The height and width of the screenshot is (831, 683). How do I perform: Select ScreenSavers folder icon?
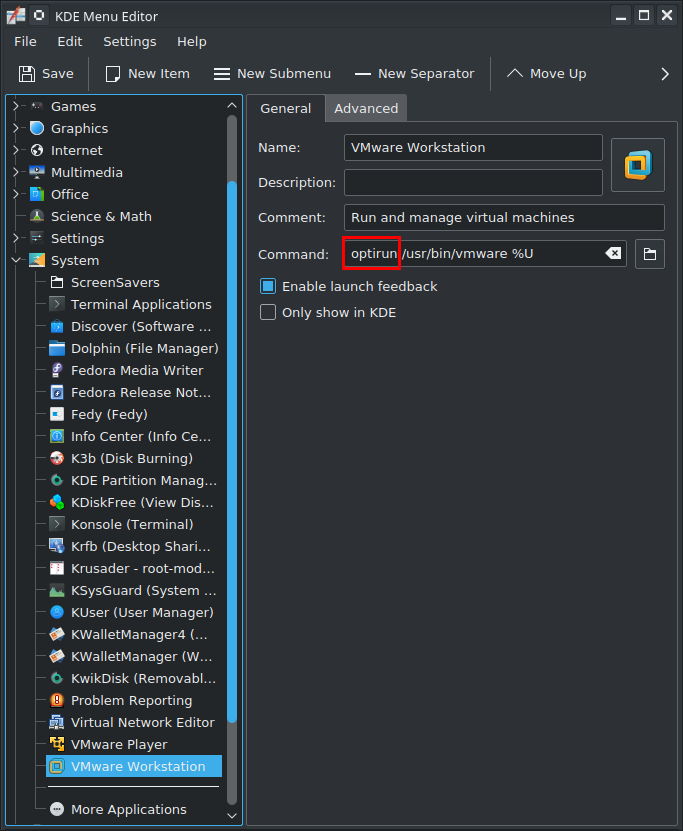57,282
